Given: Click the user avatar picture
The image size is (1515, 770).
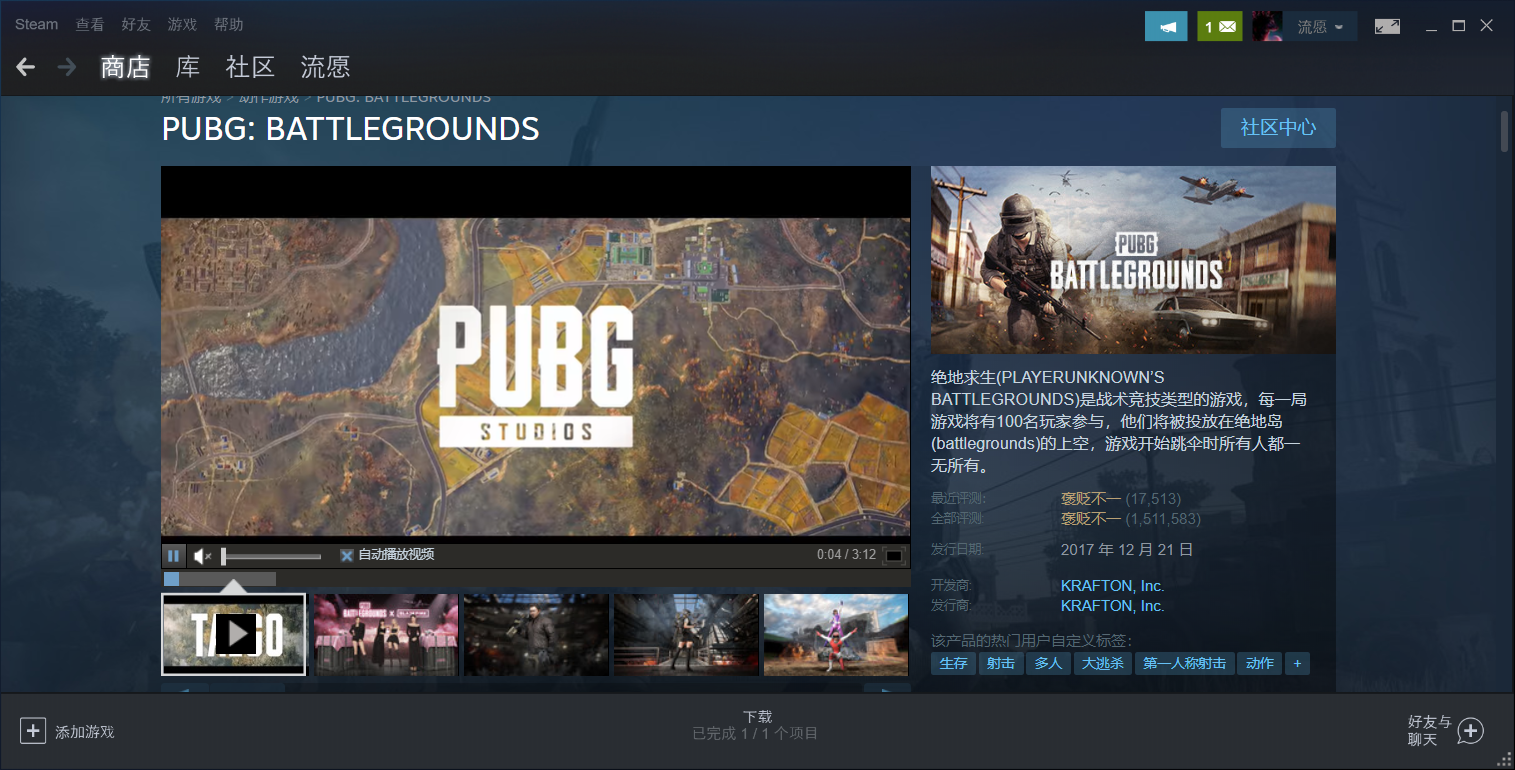Looking at the screenshot, I should pos(1267,26).
